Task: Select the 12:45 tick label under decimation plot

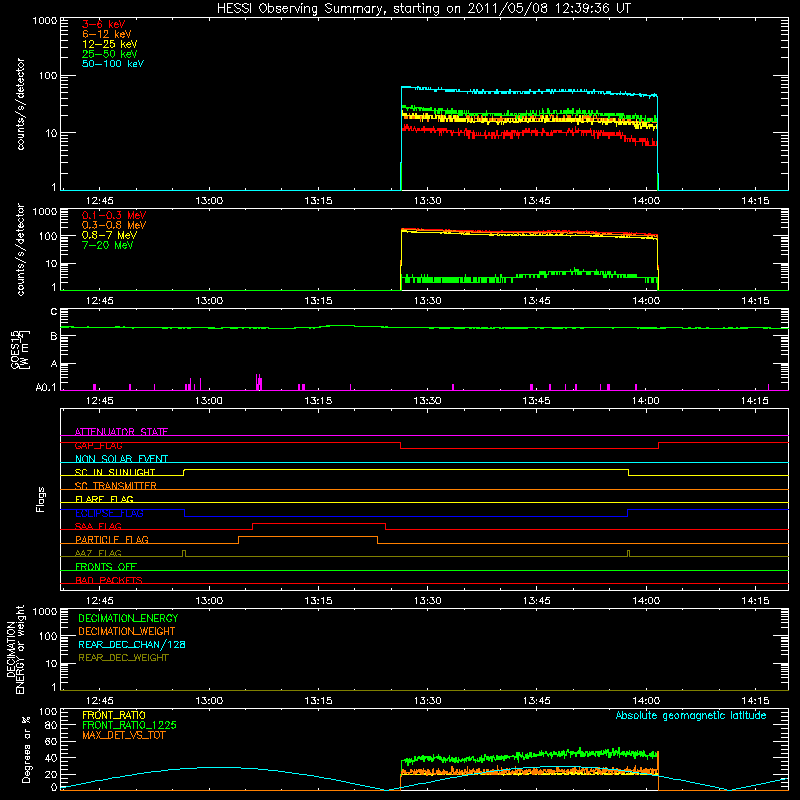Action: pyautogui.click(x=99, y=701)
